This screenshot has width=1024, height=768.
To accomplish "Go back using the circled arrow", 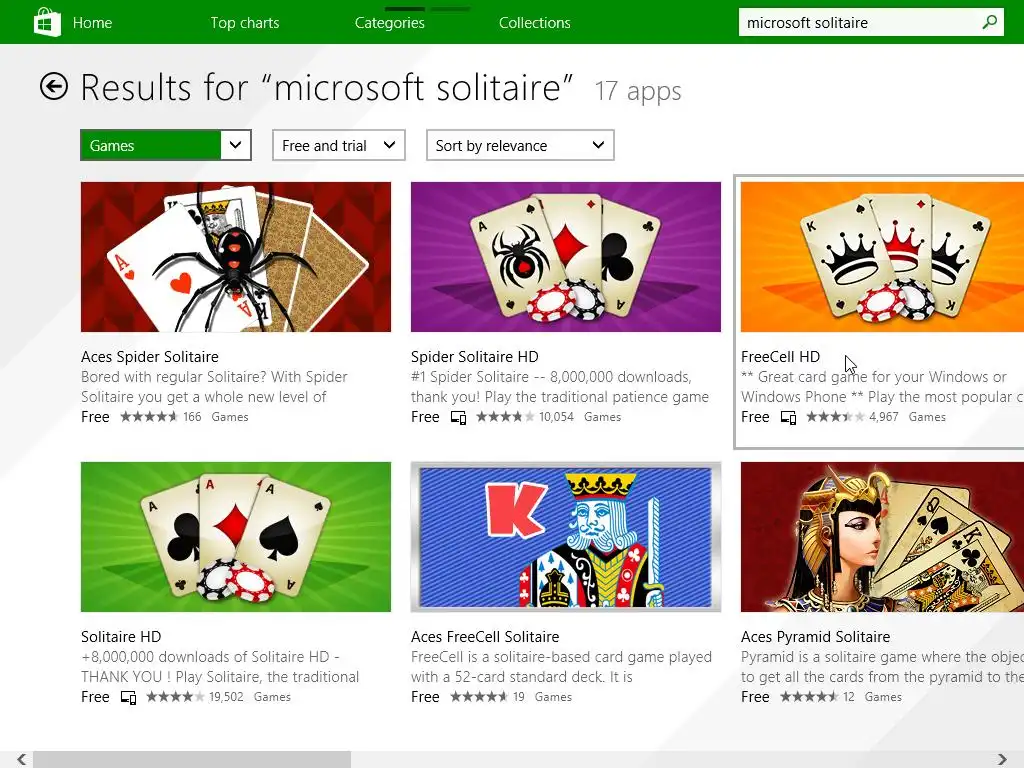I will [54, 86].
